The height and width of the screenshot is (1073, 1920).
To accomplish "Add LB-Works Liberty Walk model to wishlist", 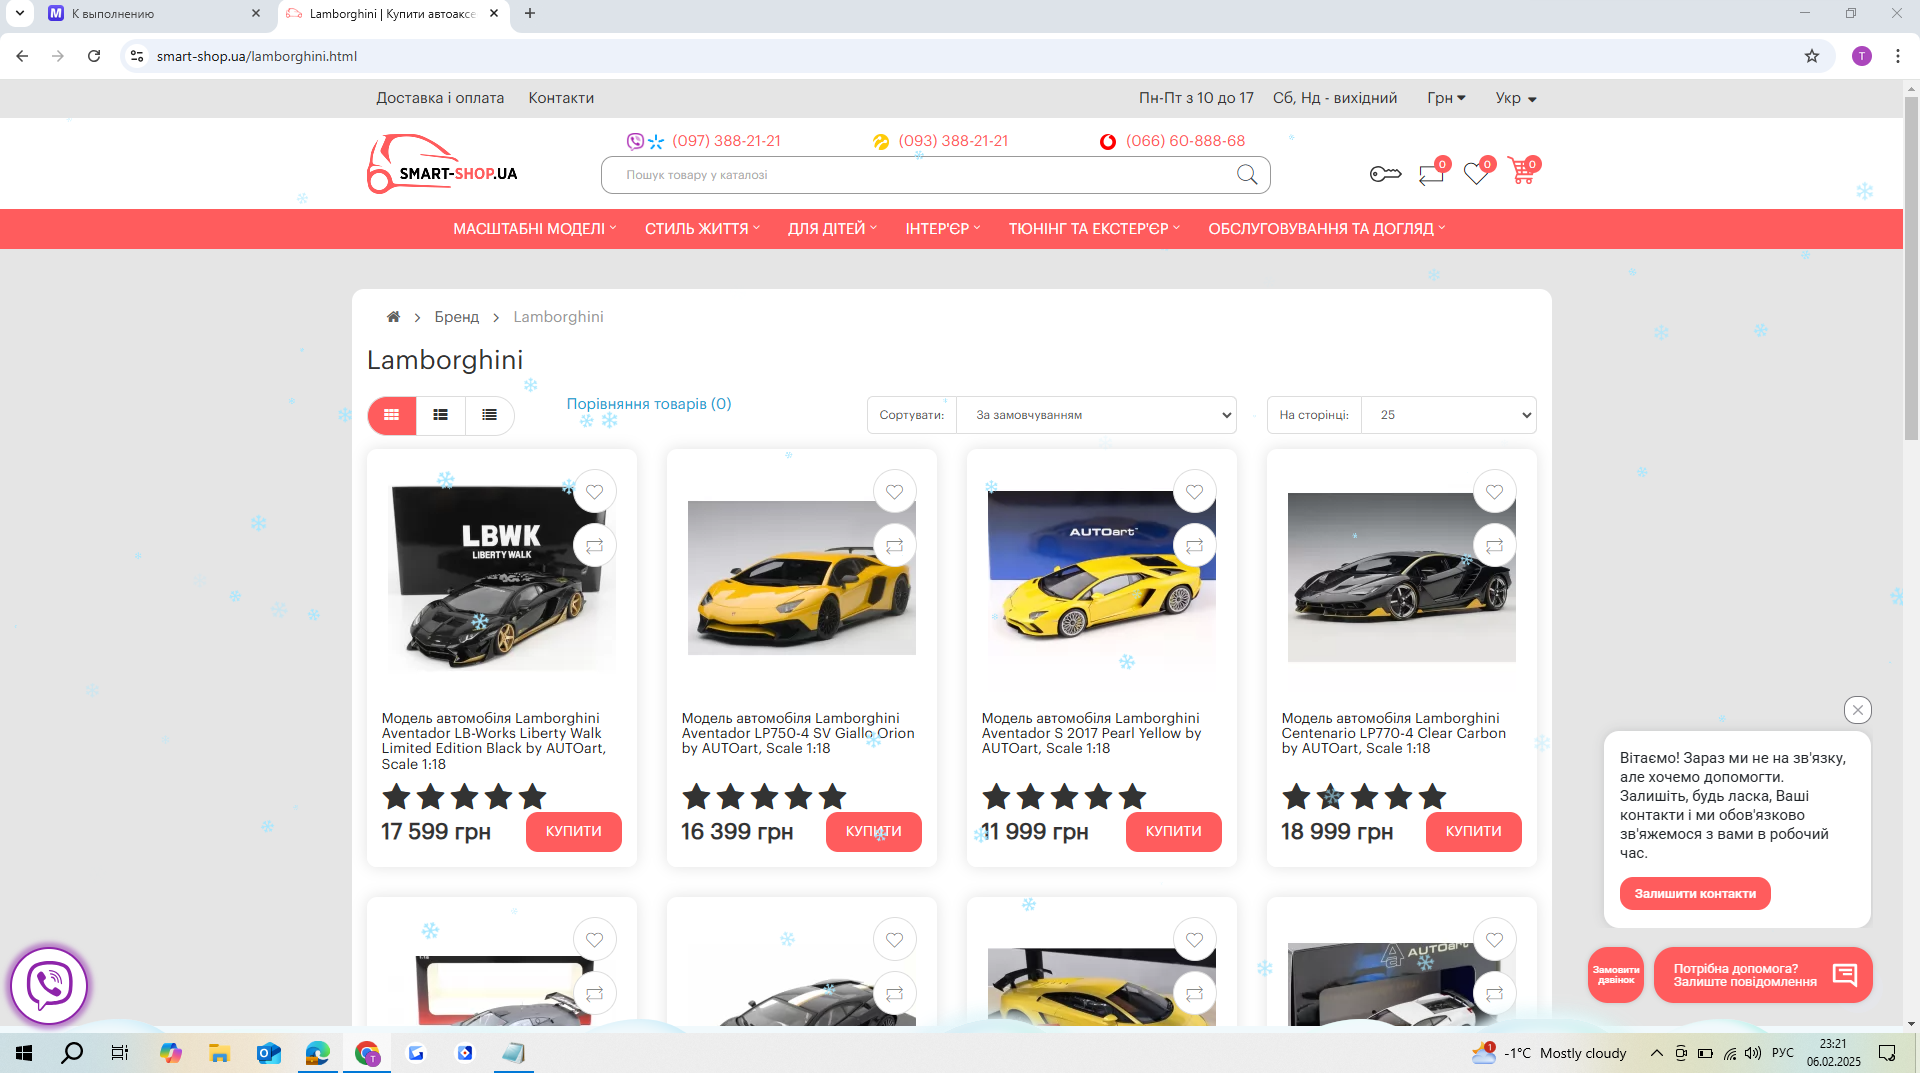I will tap(595, 492).
